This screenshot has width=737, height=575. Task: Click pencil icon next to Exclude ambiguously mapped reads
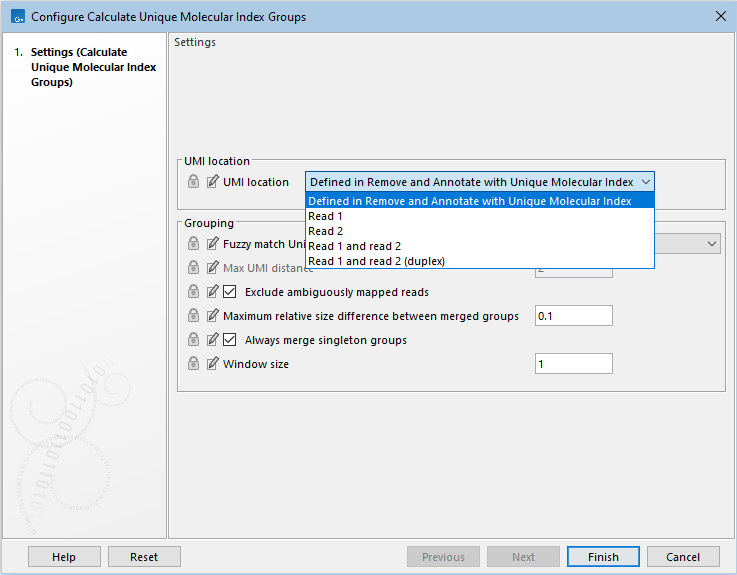pos(212,292)
